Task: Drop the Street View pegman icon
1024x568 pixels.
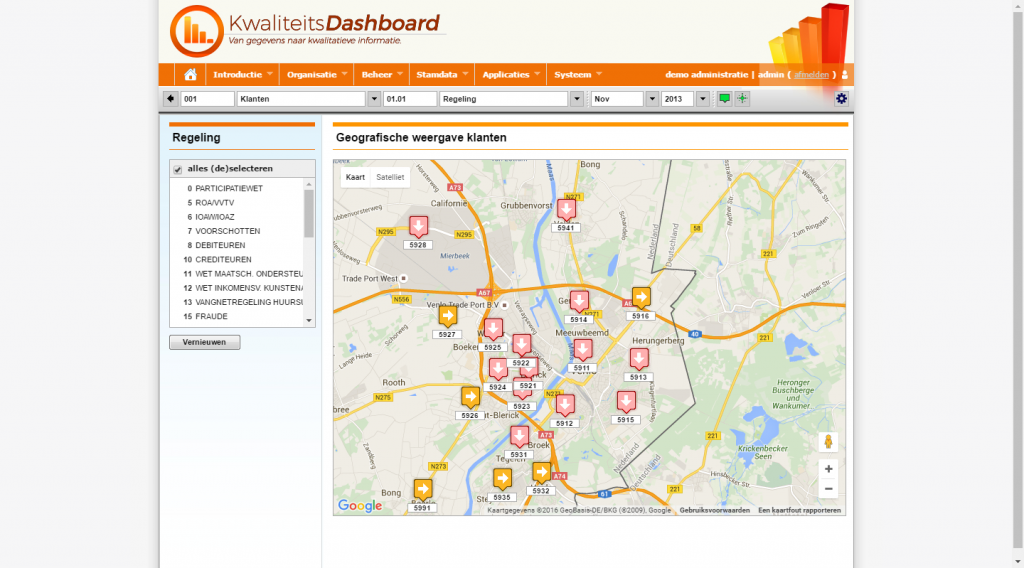Action: pyautogui.click(x=827, y=442)
